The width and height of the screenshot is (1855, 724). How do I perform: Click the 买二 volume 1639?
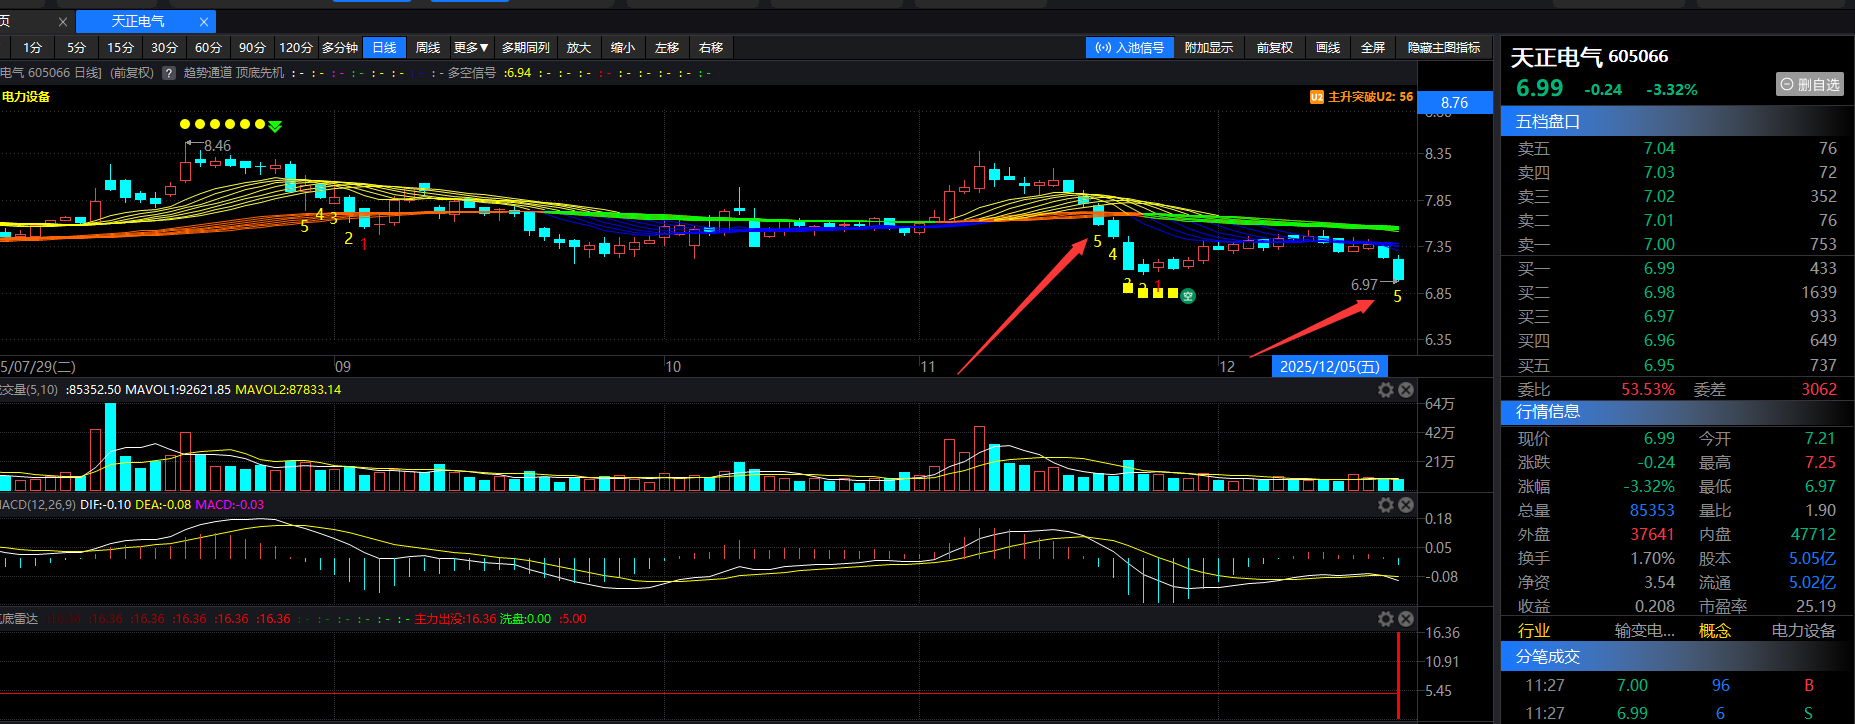point(1819,292)
